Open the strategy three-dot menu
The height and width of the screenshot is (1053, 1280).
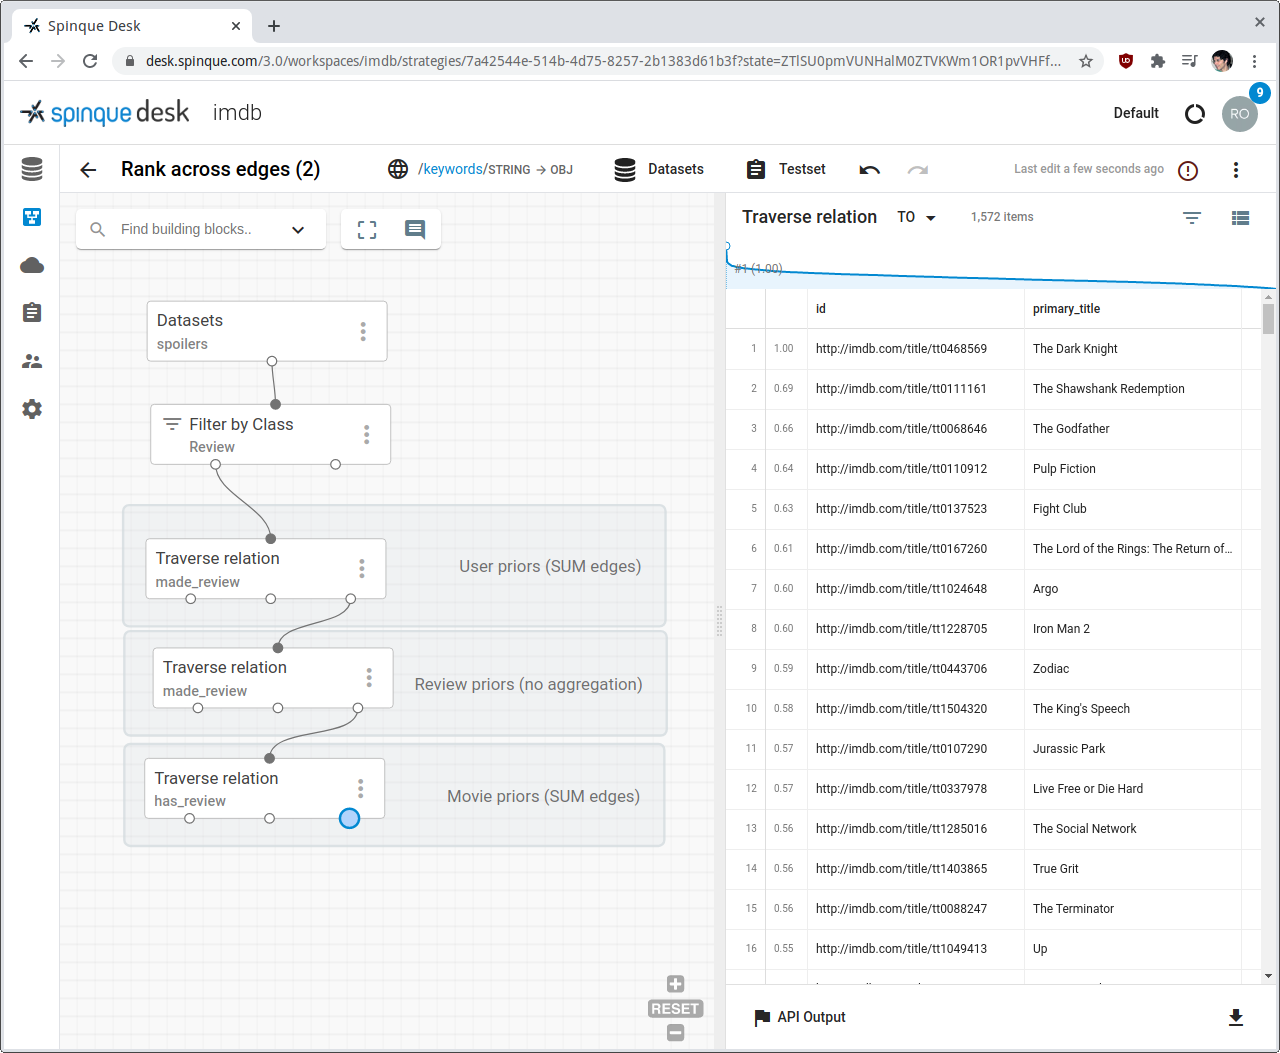(1236, 170)
